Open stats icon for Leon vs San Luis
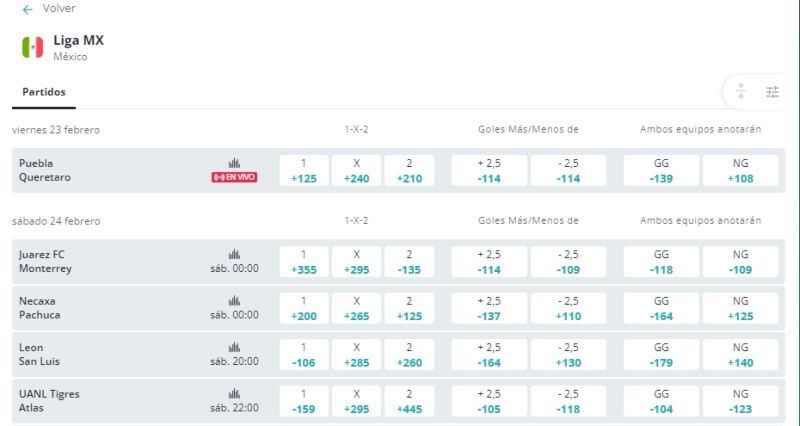The width and height of the screenshot is (800, 426). (234, 347)
